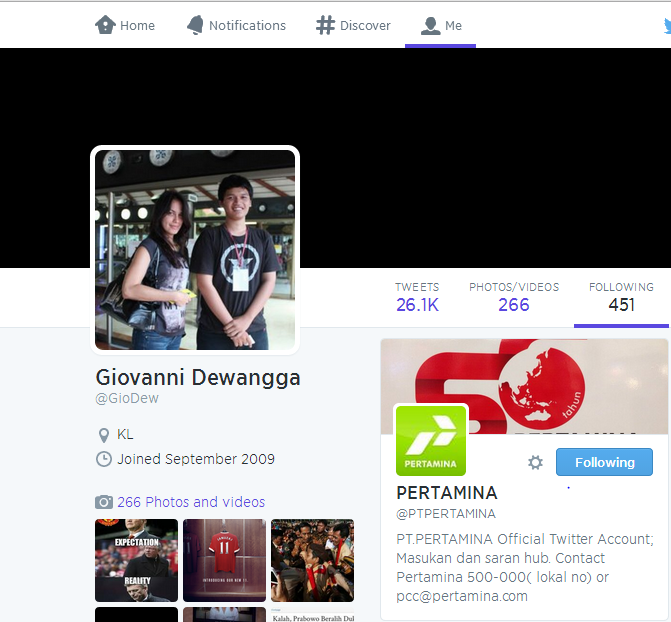671x622 pixels.
Task: Open Expectation Reality photo thumbnail
Action: coord(137,560)
